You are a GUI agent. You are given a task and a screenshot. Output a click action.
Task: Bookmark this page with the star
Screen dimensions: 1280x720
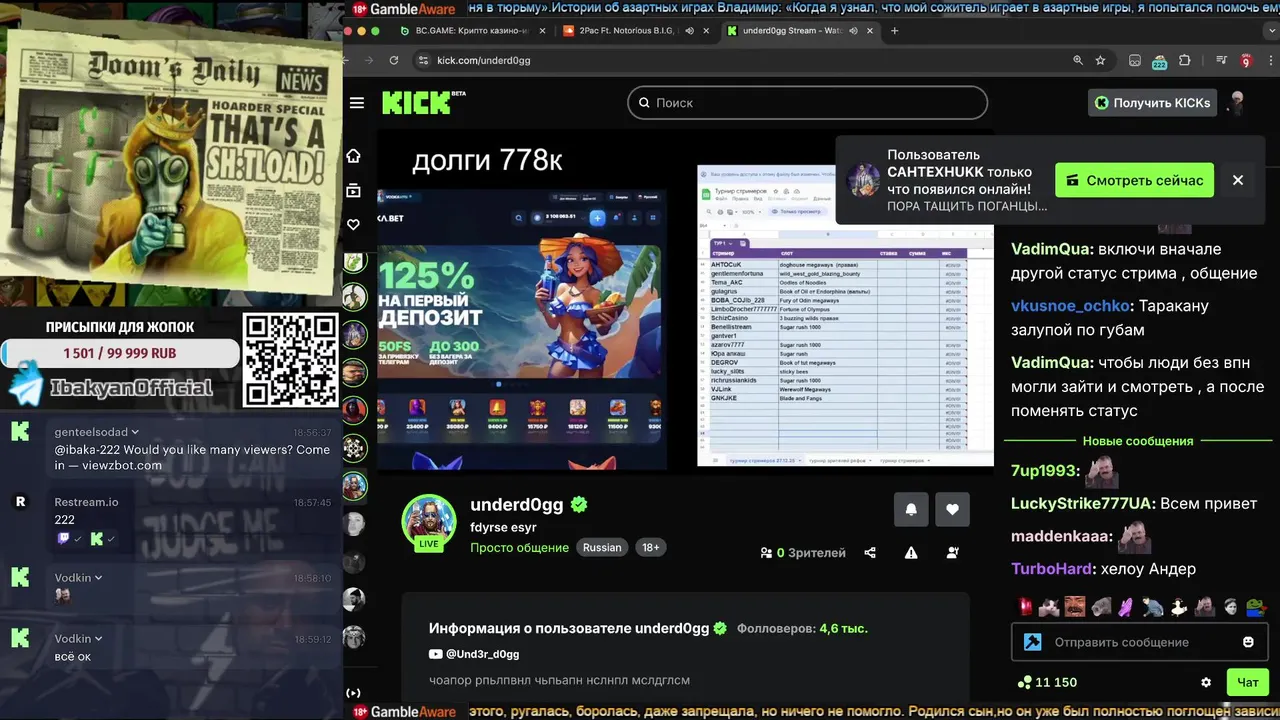(x=1100, y=60)
